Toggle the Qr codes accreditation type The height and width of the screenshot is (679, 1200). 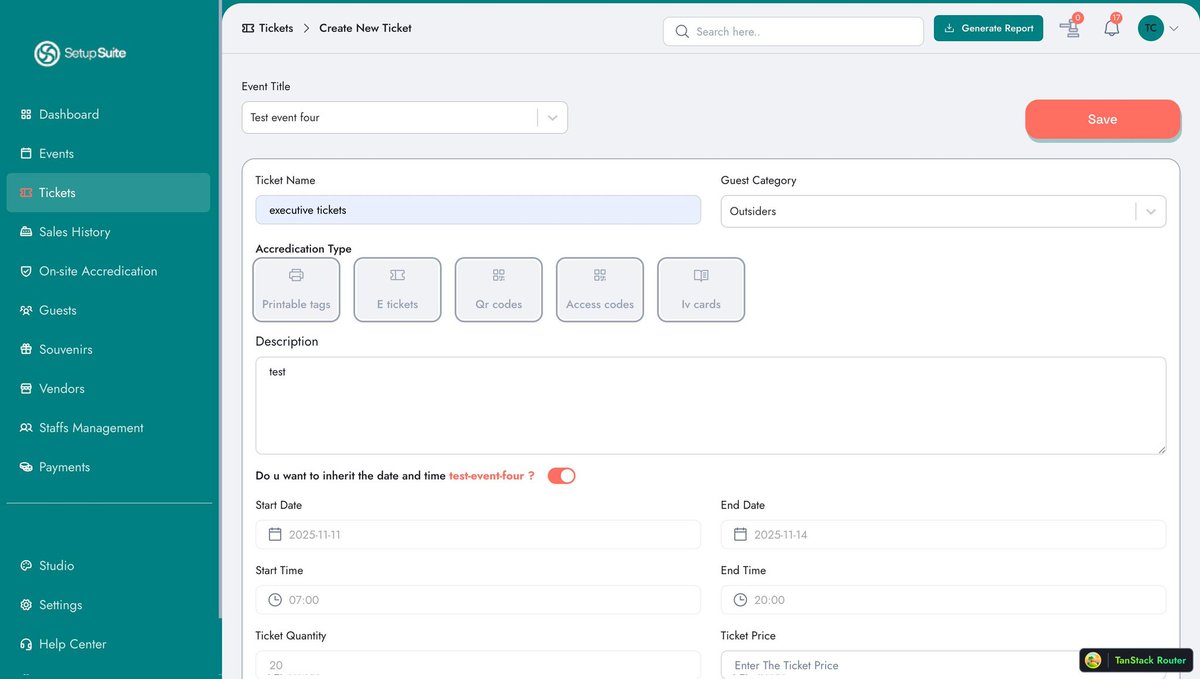pyautogui.click(x=499, y=290)
